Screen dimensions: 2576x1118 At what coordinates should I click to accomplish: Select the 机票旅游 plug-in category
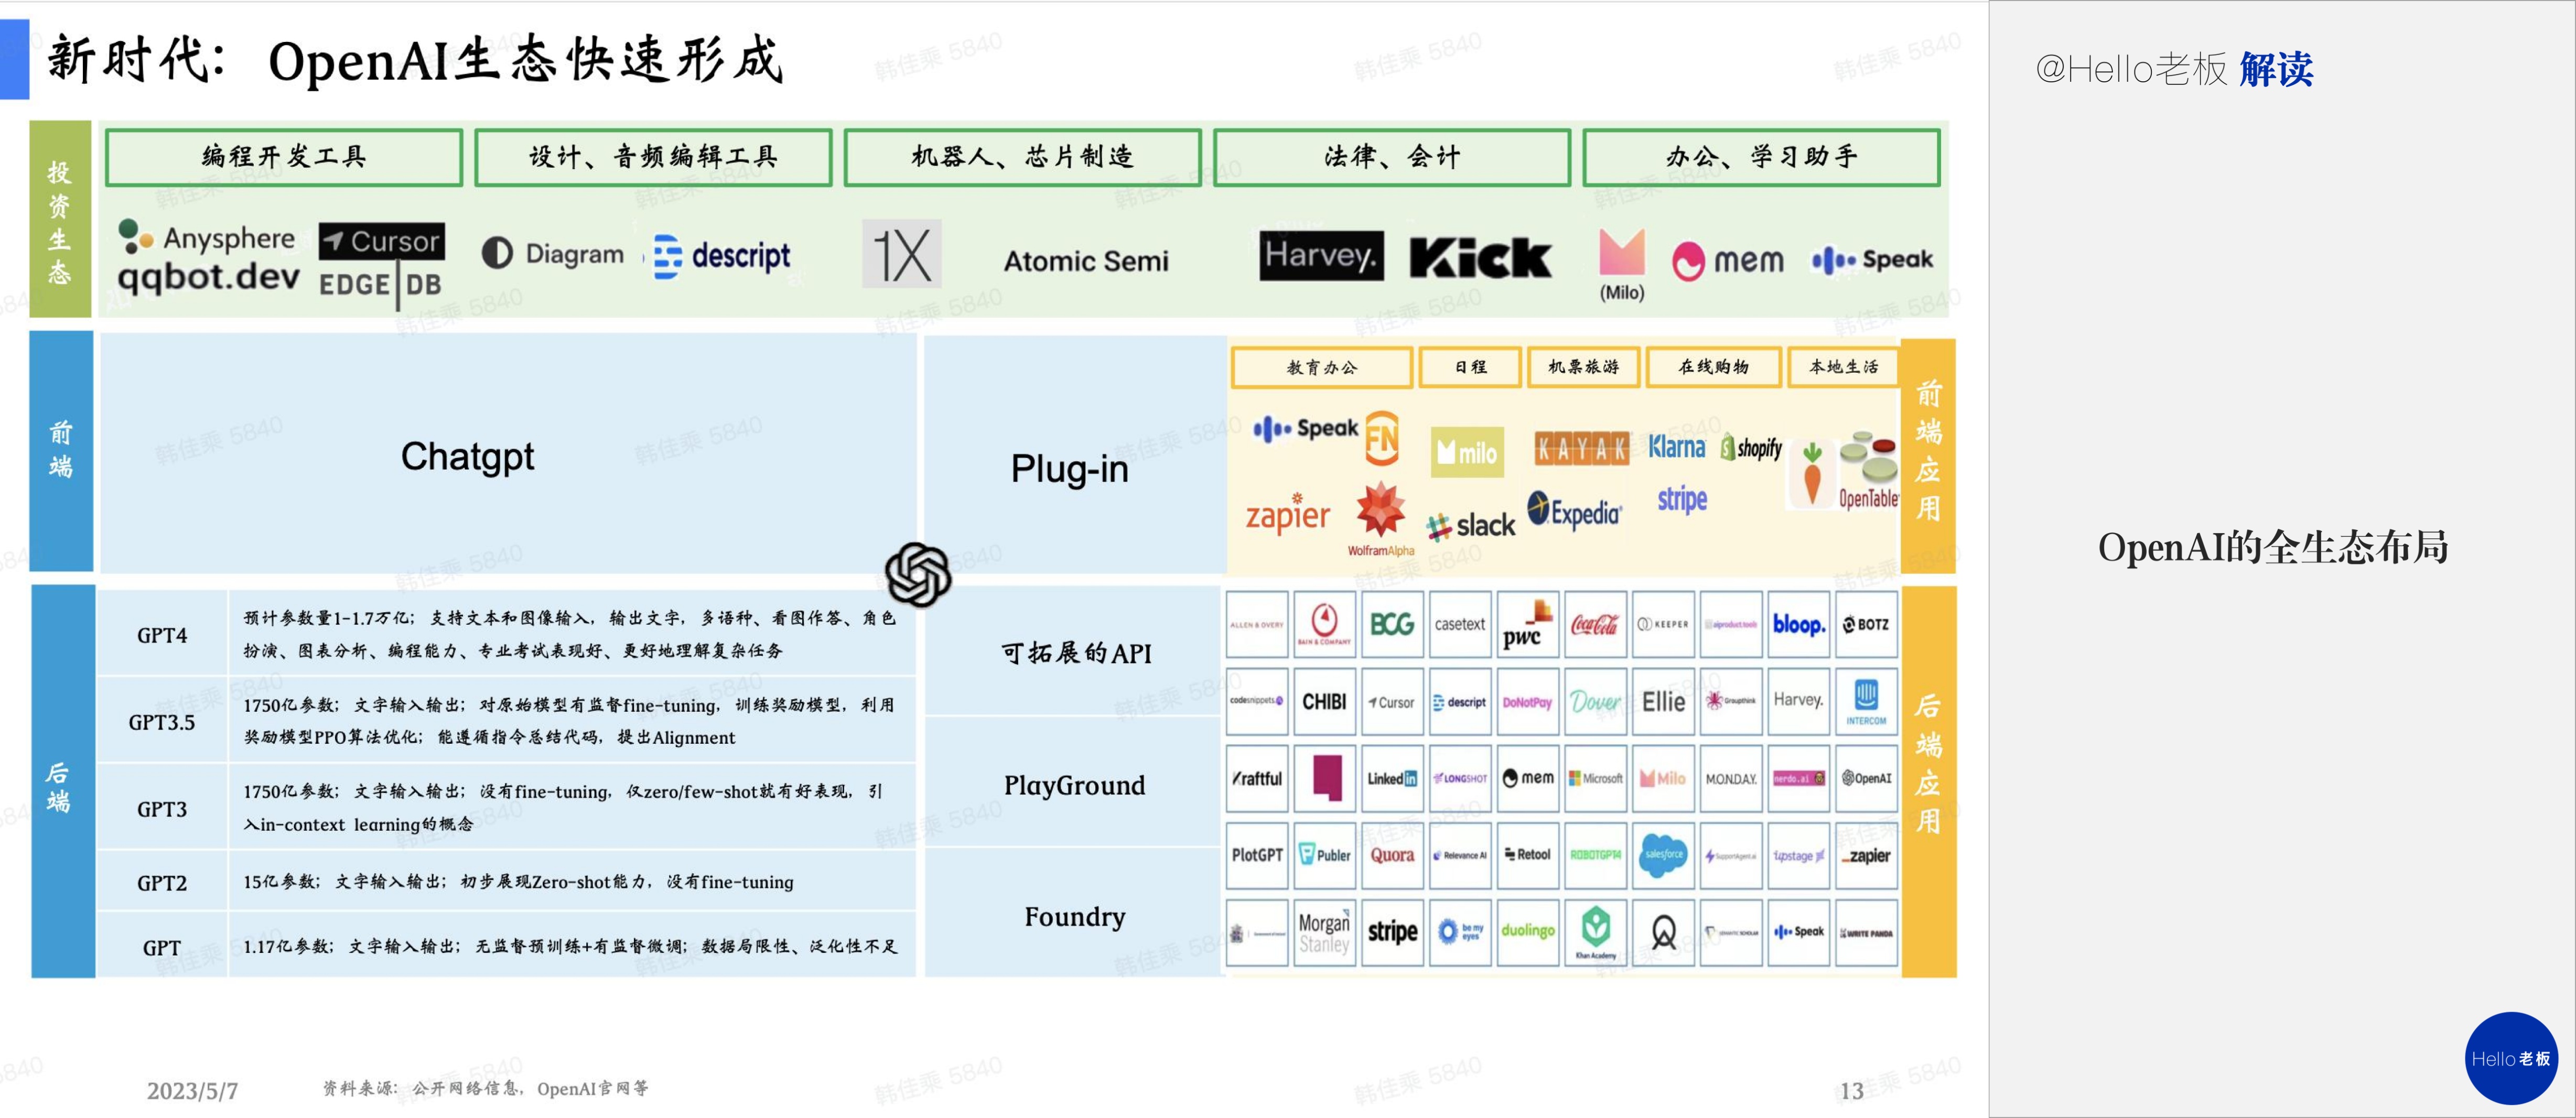pyautogui.click(x=1583, y=367)
